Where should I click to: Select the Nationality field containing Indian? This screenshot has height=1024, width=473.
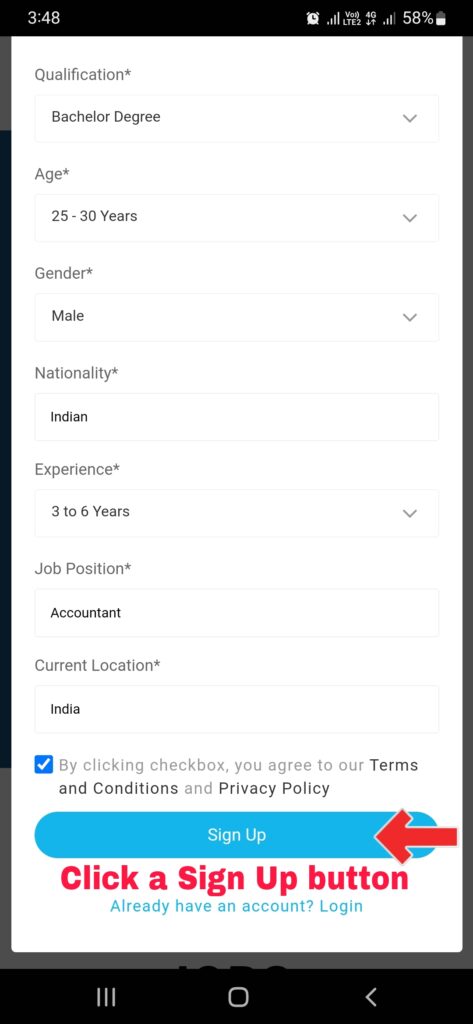point(236,417)
